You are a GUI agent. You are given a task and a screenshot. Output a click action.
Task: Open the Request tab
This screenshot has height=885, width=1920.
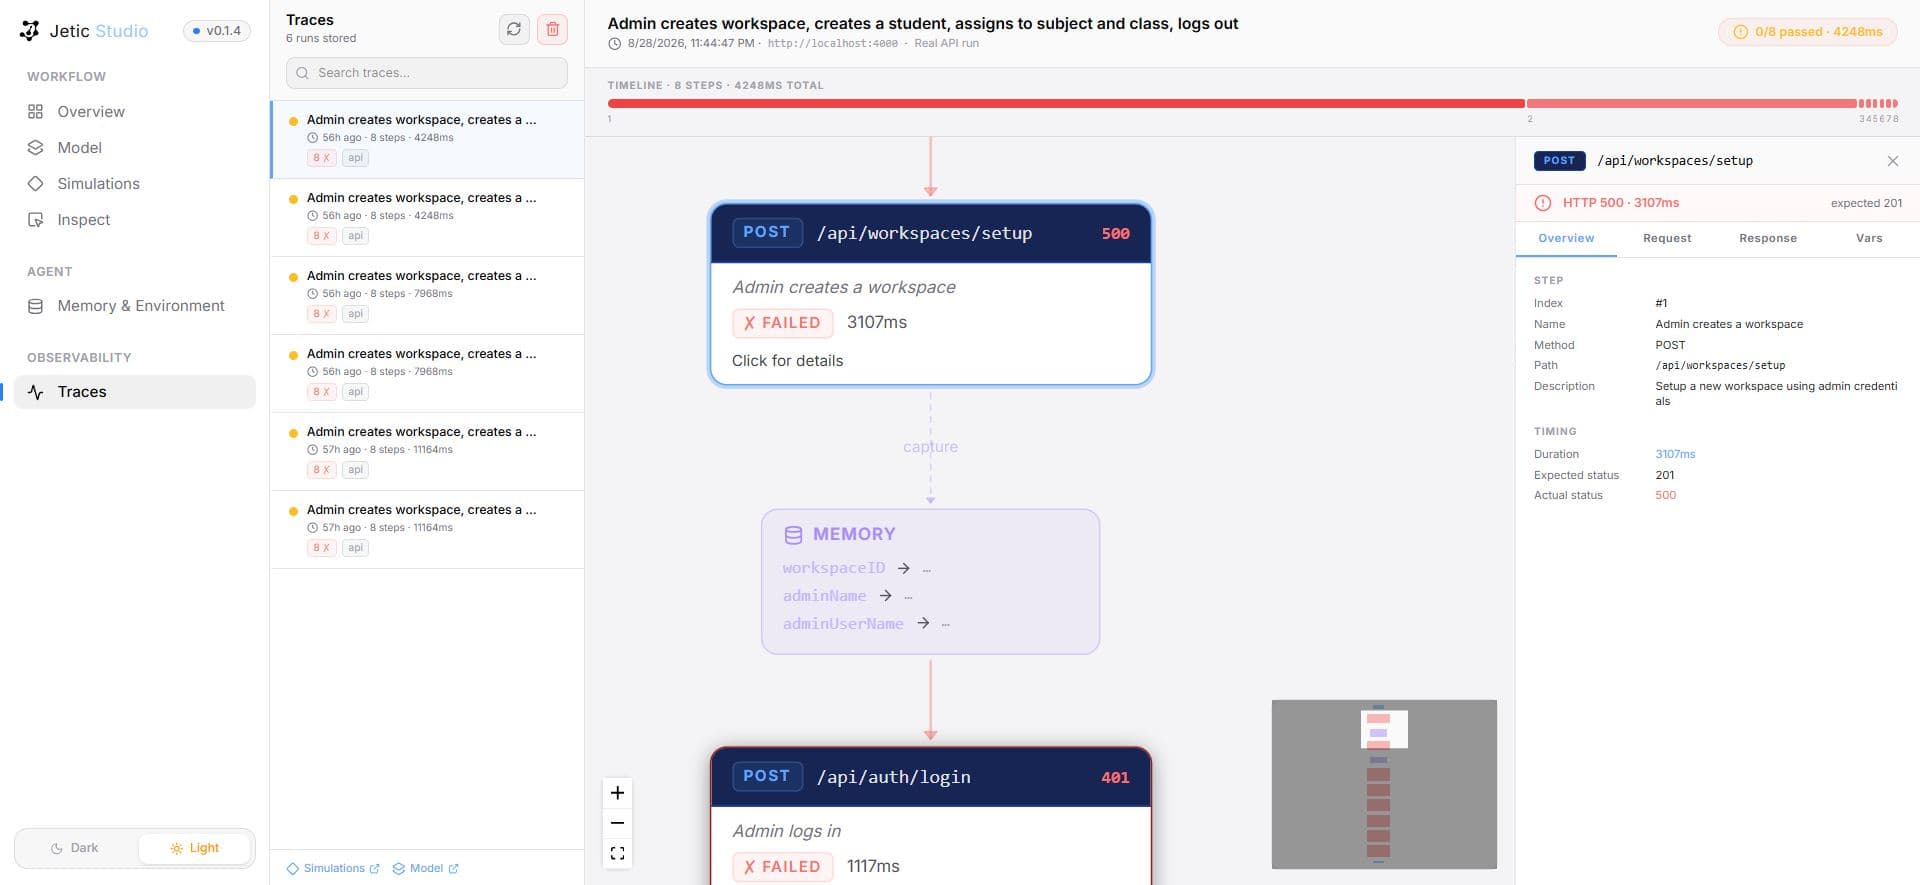tap(1667, 238)
